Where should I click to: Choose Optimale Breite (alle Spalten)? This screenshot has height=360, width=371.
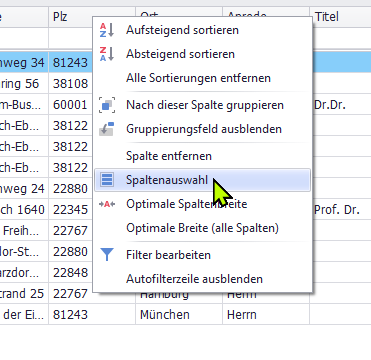click(202, 228)
